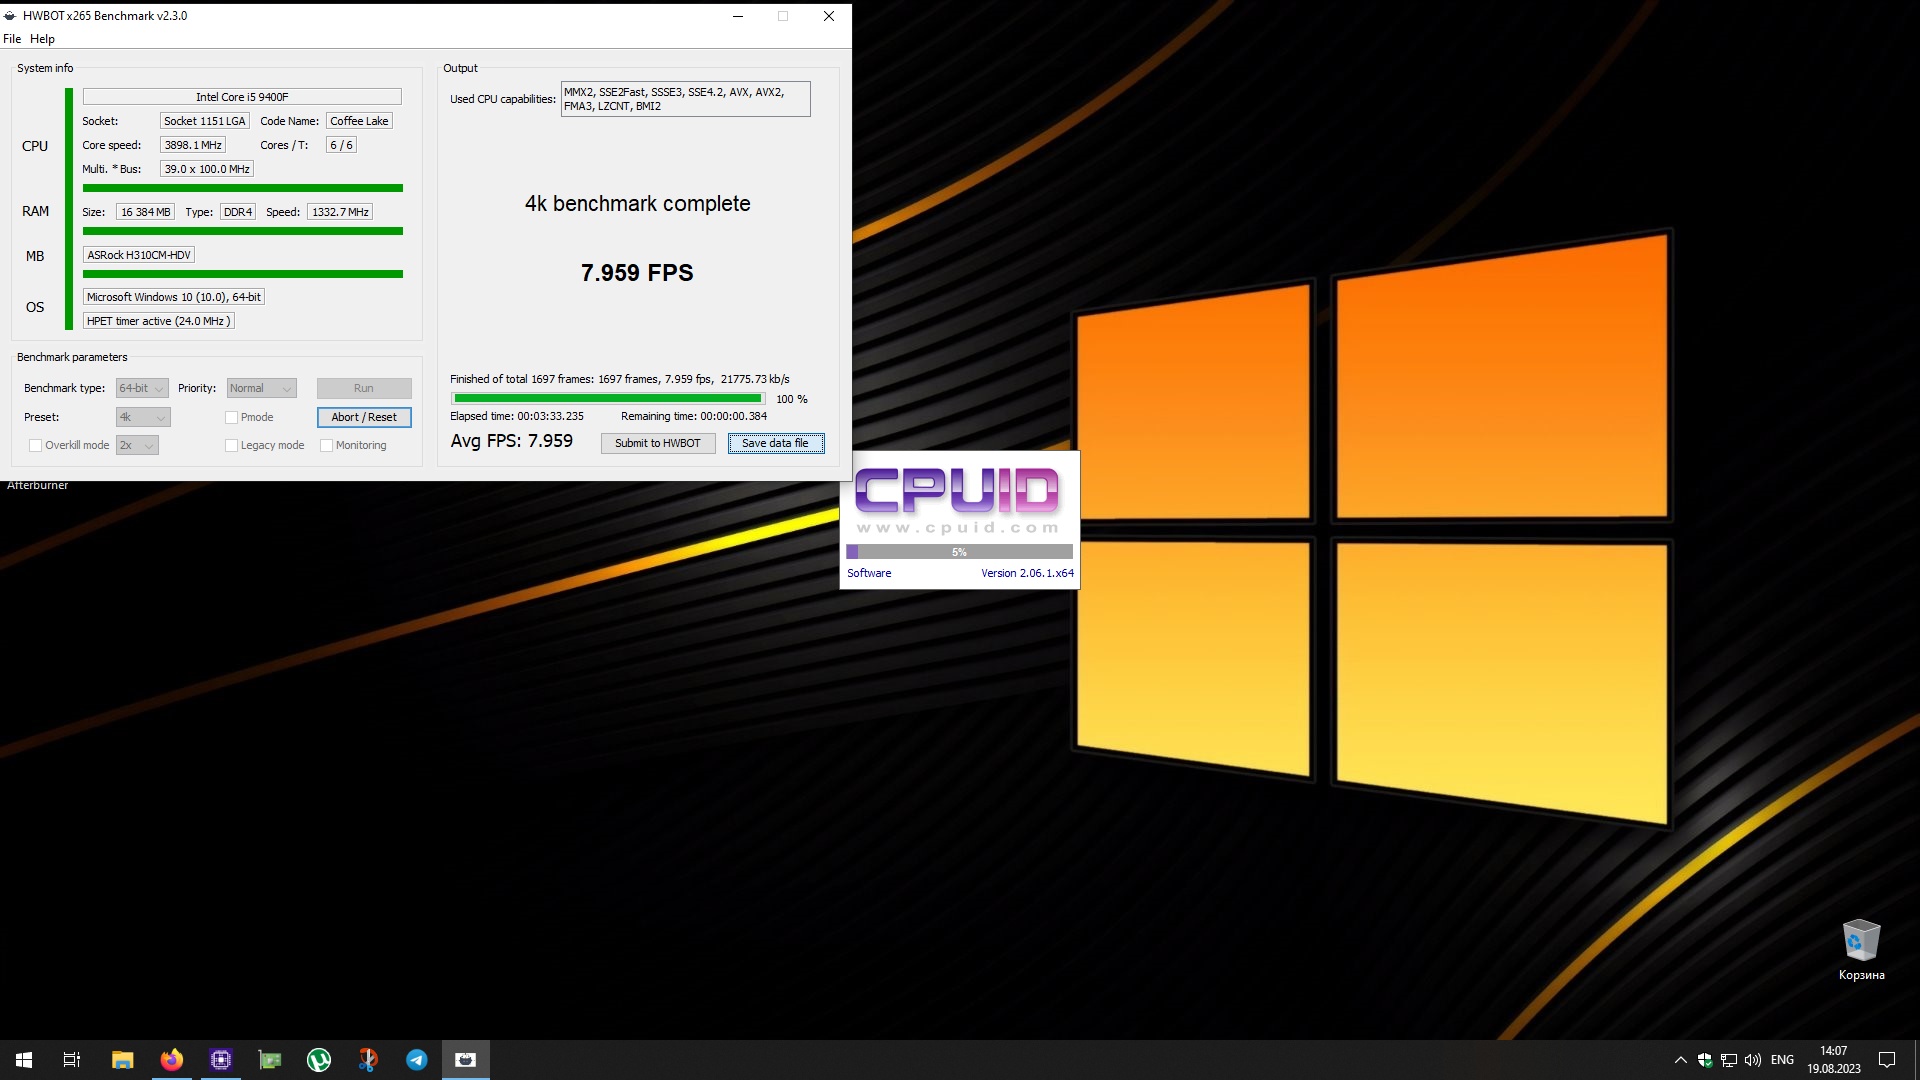Screen dimensions: 1920x1080
Task: Open File Explorer from the taskbar
Action: point(122,1060)
